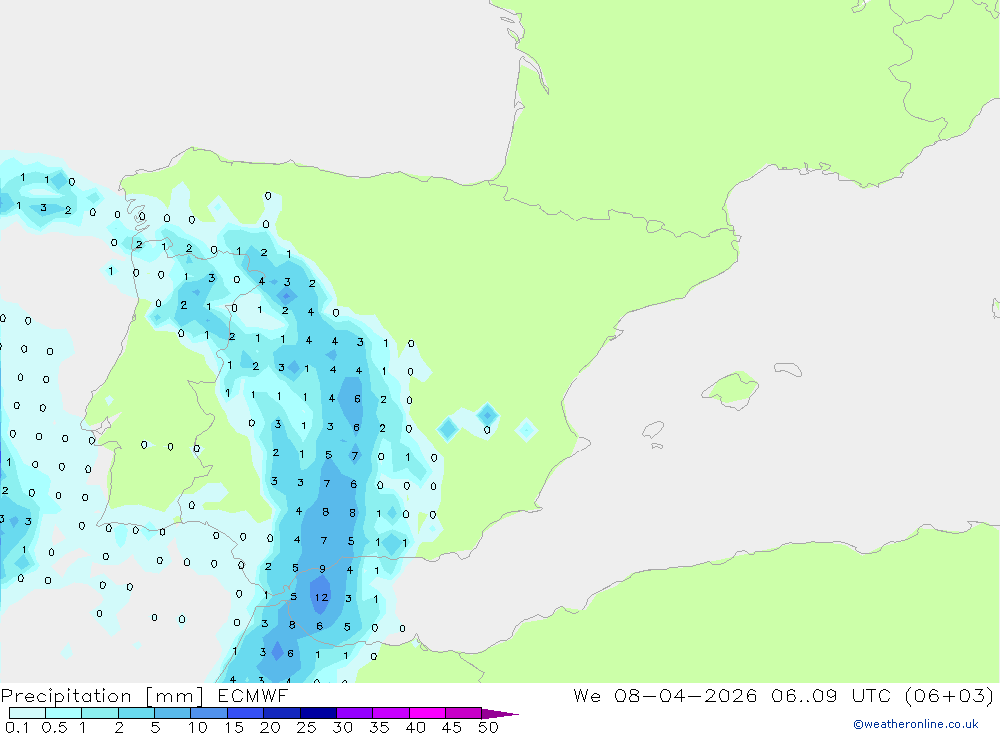Click the legend swatch between 40 and 45
The image size is (1000, 733).
pyautogui.click(x=427, y=713)
